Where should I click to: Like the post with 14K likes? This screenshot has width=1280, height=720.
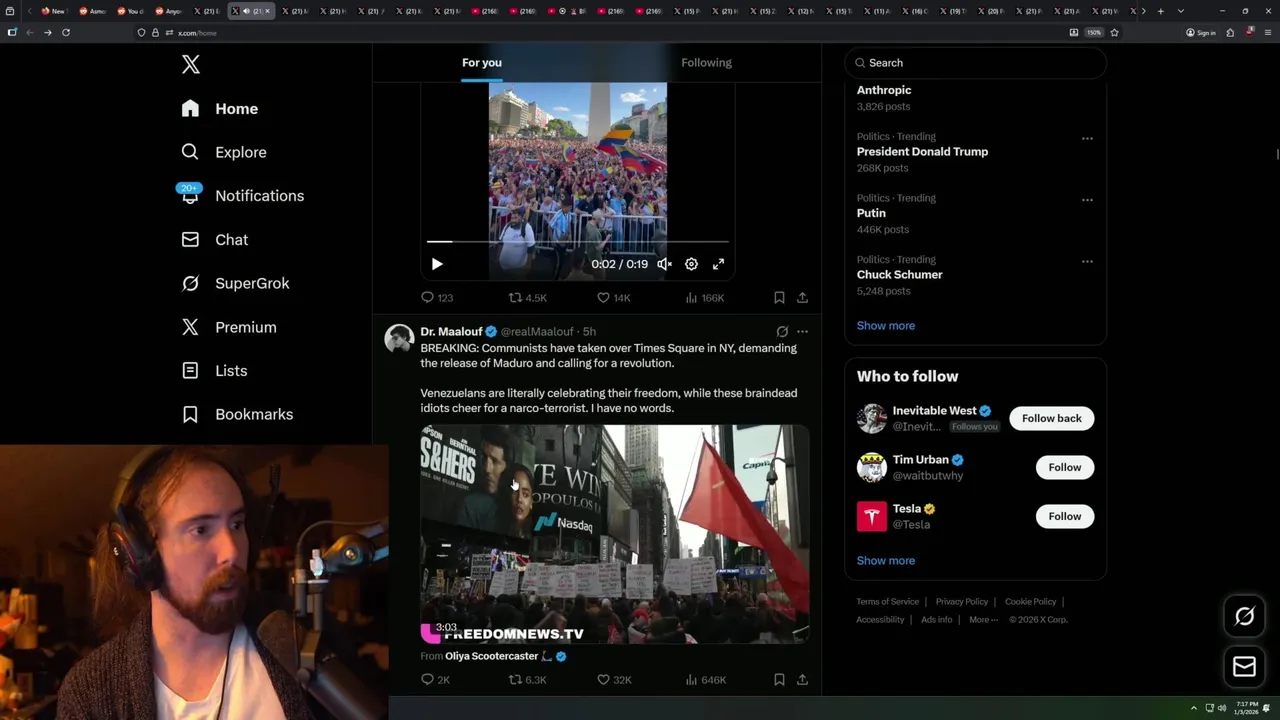coord(613,298)
